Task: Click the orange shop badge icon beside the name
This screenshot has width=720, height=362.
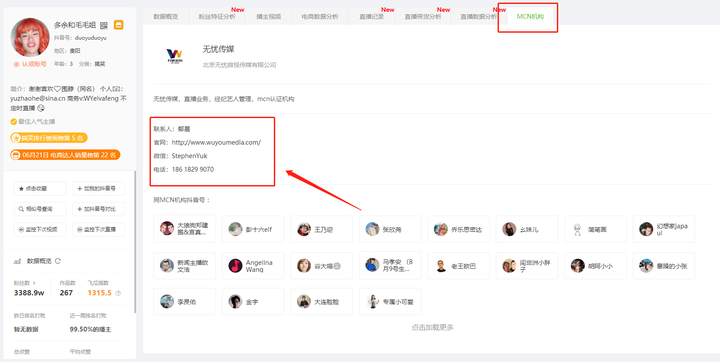Action: point(118,25)
